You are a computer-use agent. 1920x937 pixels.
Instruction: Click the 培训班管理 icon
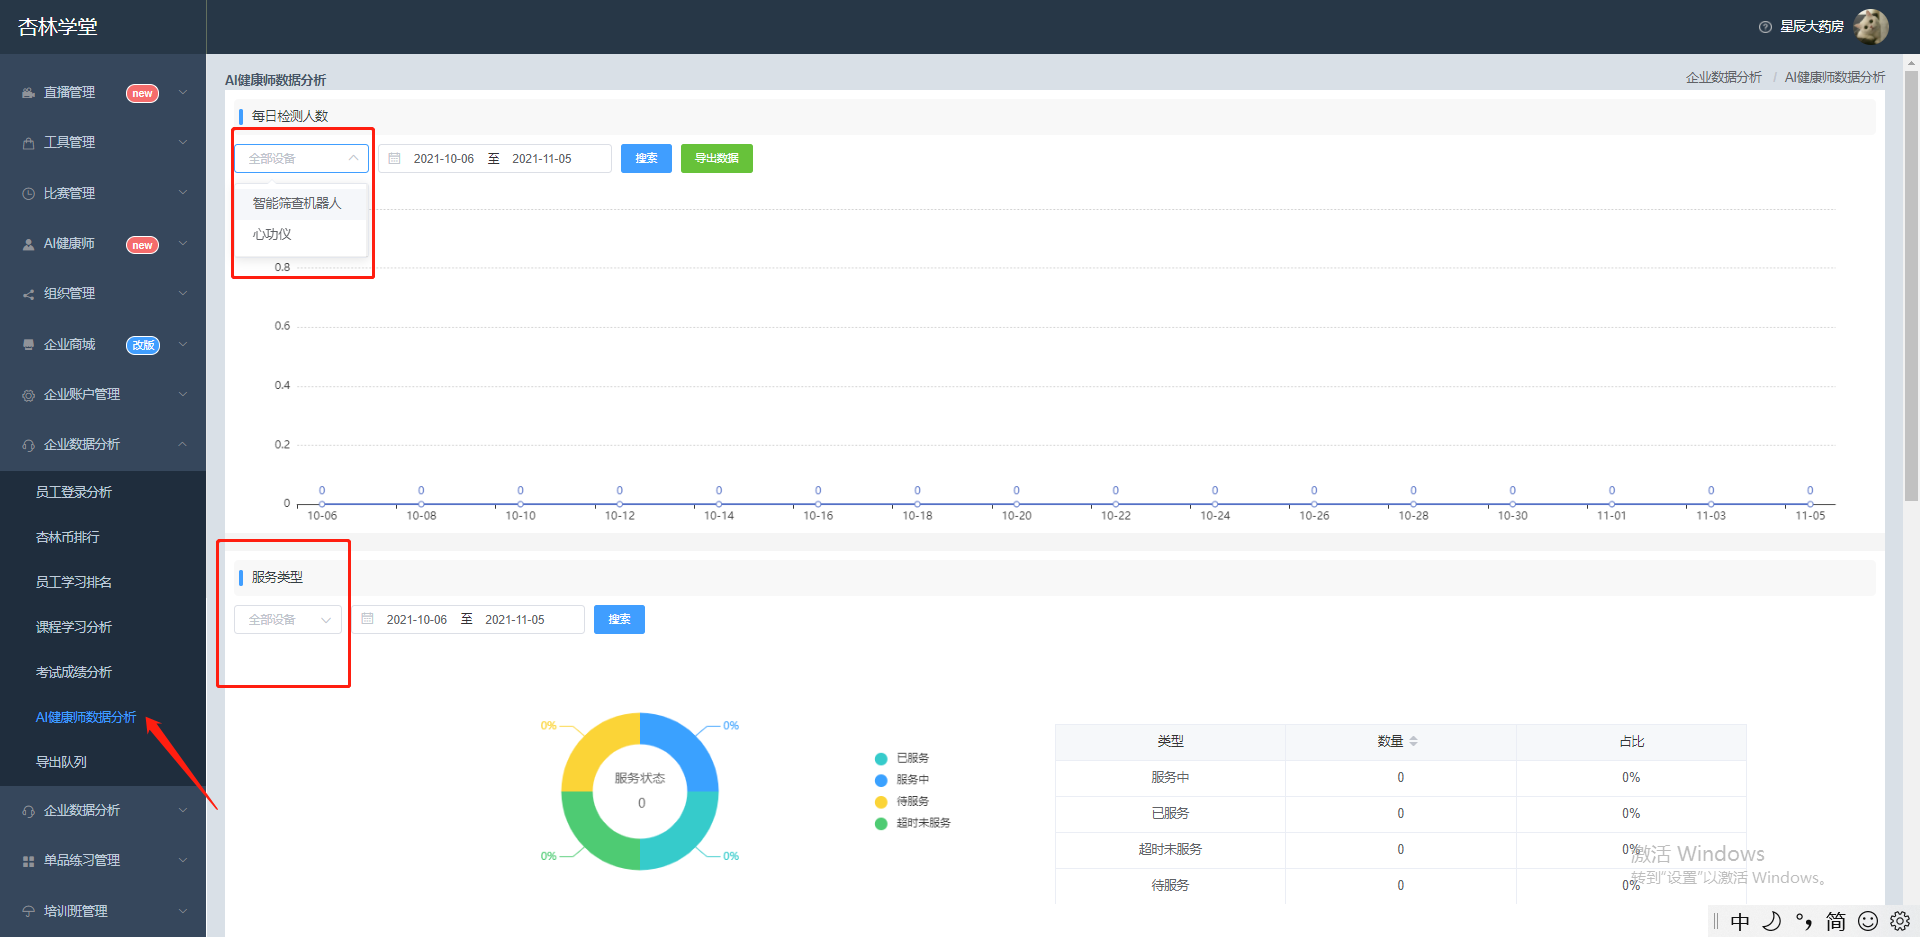point(28,911)
